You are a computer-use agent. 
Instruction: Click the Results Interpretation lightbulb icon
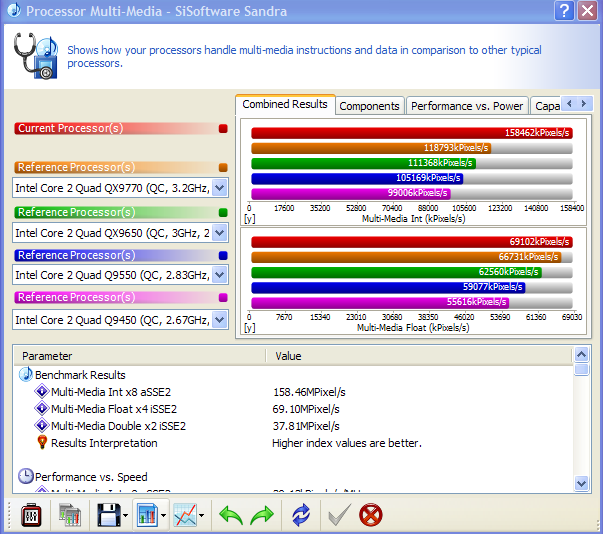point(42,442)
